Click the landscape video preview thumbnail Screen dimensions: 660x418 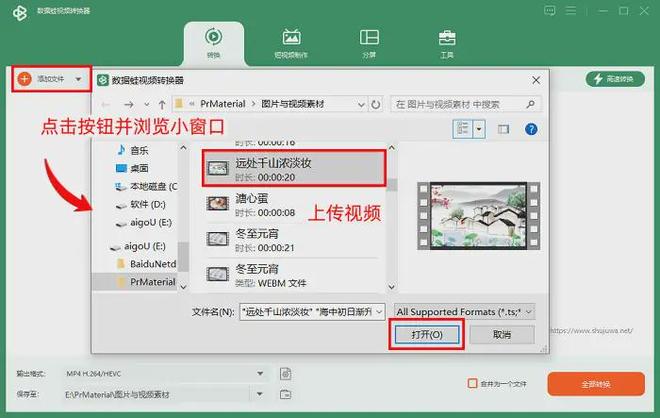click(x=479, y=216)
